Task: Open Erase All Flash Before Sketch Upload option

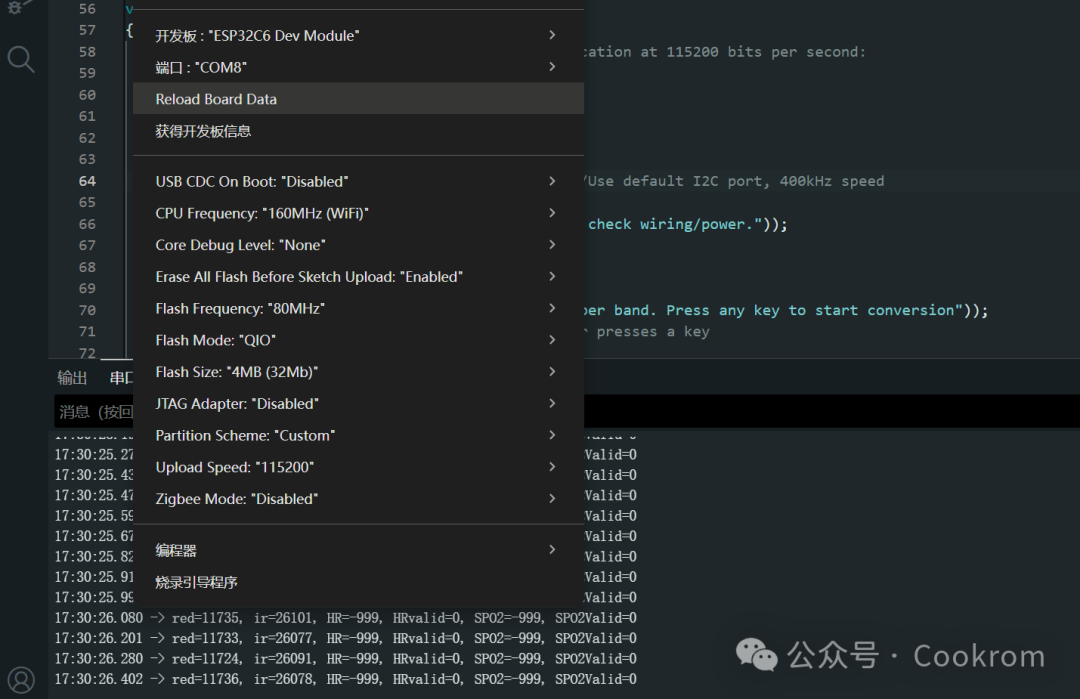Action: click(358, 276)
